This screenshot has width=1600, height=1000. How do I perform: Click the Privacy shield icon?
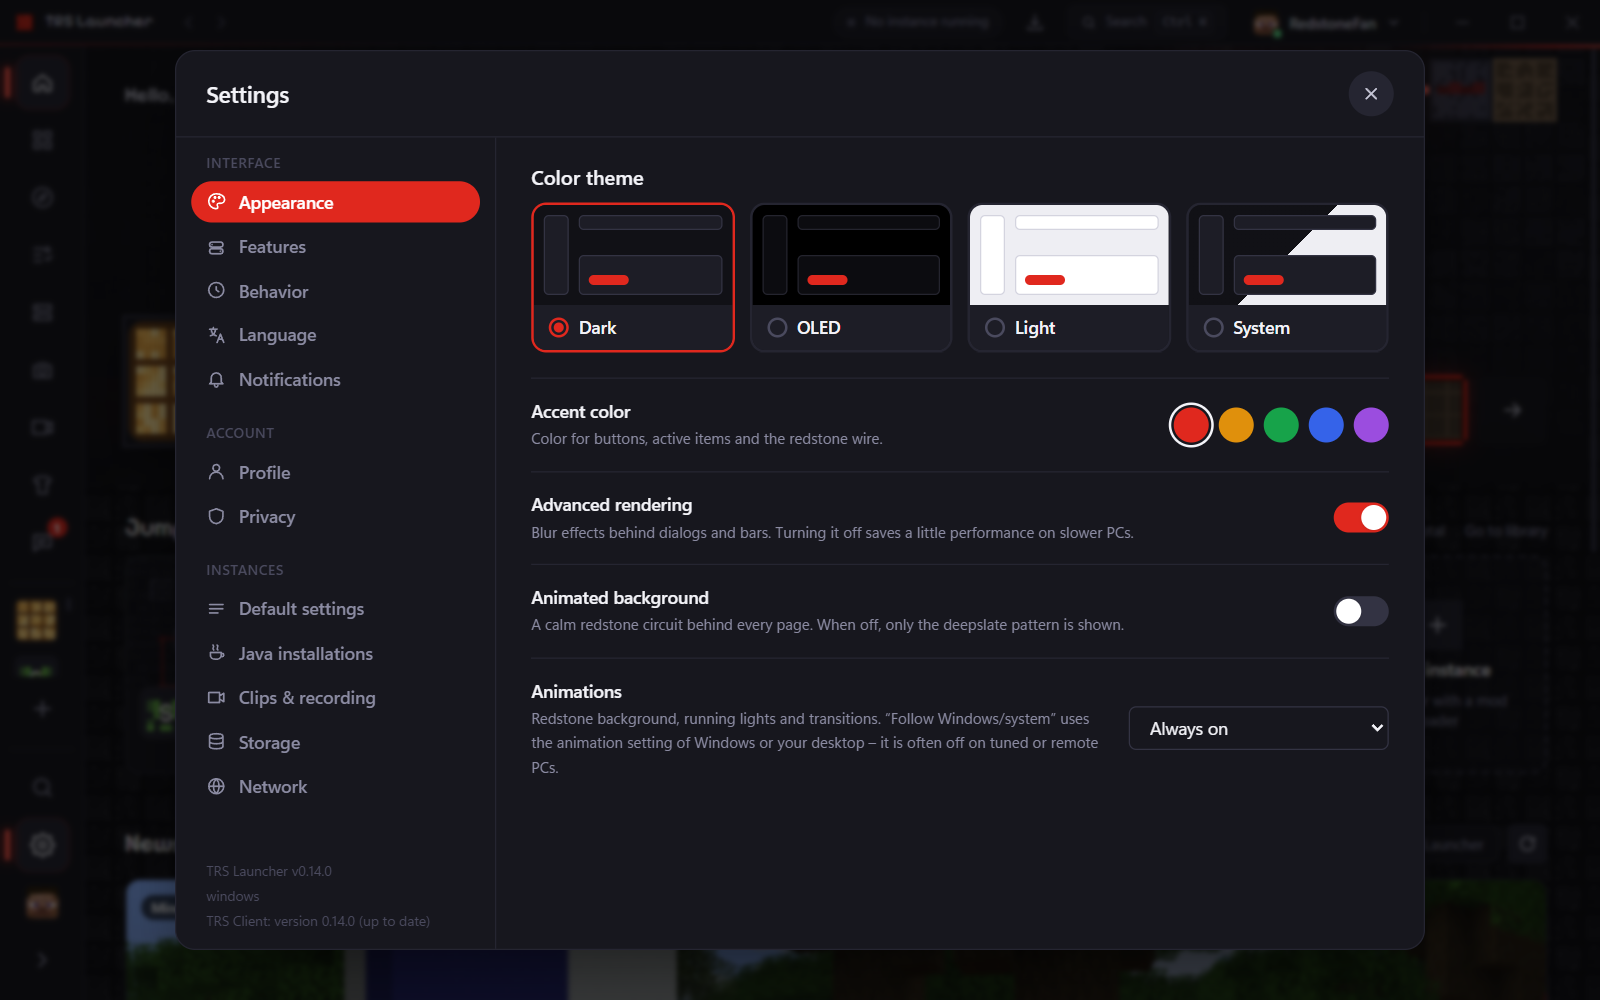(x=216, y=516)
